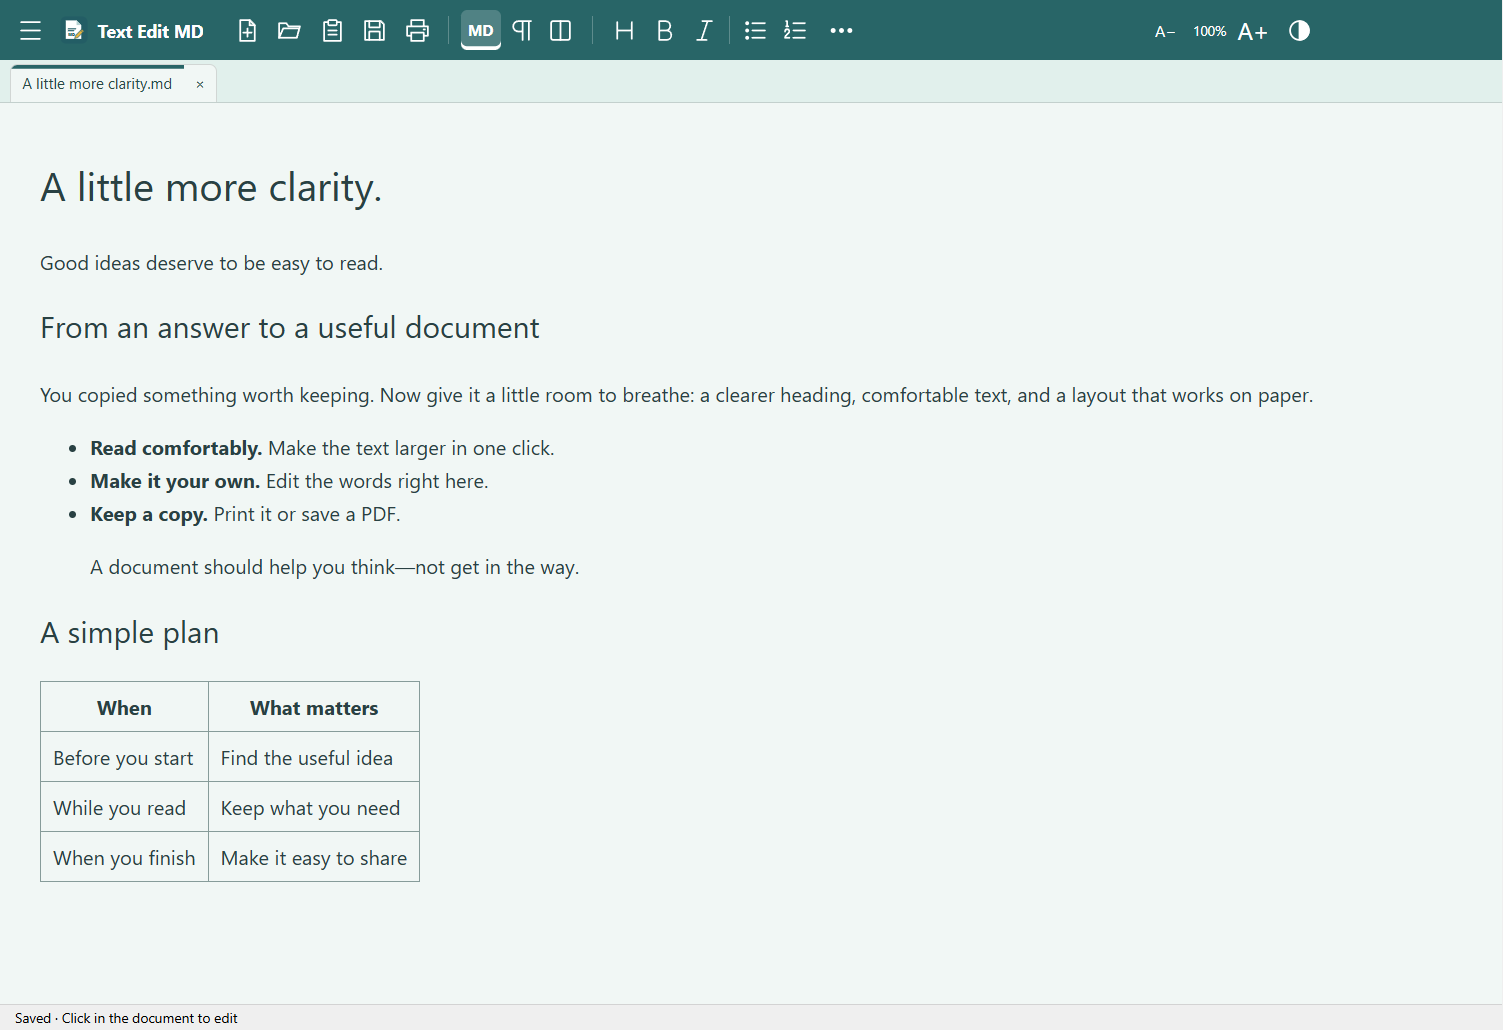The height and width of the screenshot is (1030, 1503).
Task: Toggle paragraph marks view
Action: click(x=522, y=31)
